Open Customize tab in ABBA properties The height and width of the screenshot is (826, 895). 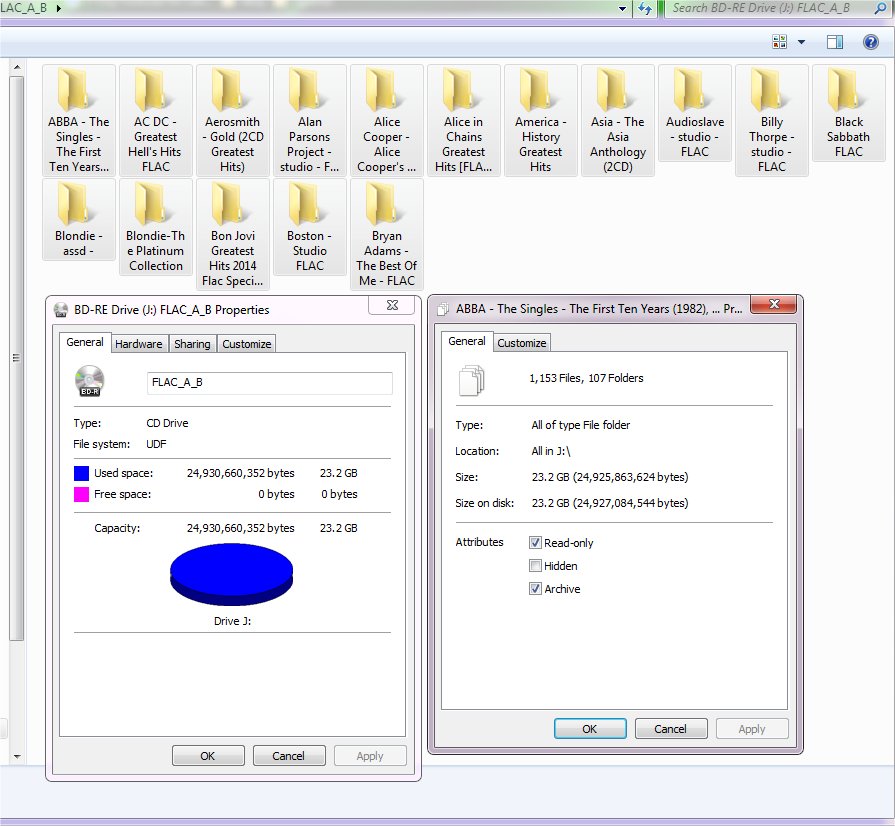pos(522,343)
